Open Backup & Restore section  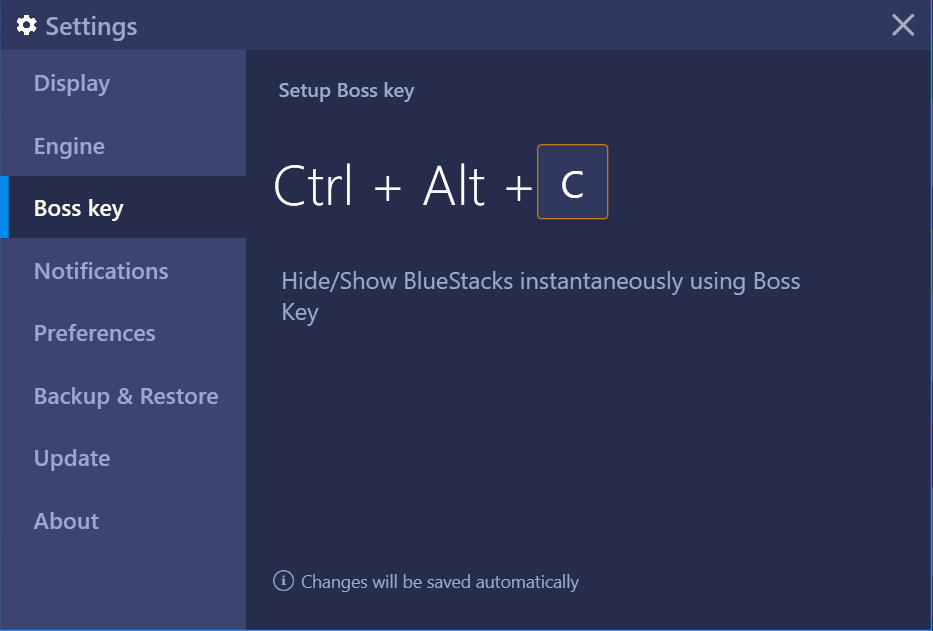click(x=123, y=396)
